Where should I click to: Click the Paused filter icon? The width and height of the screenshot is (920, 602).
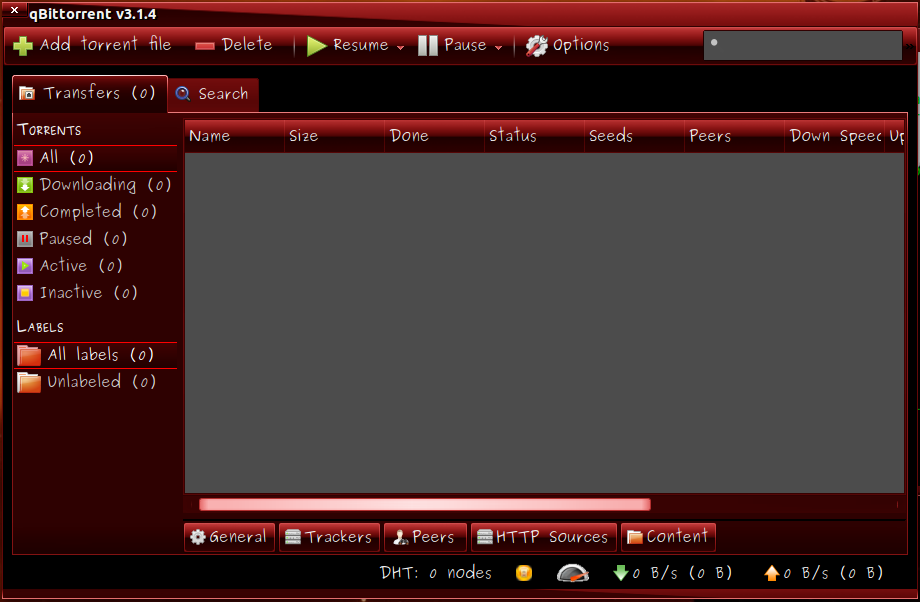pos(25,239)
